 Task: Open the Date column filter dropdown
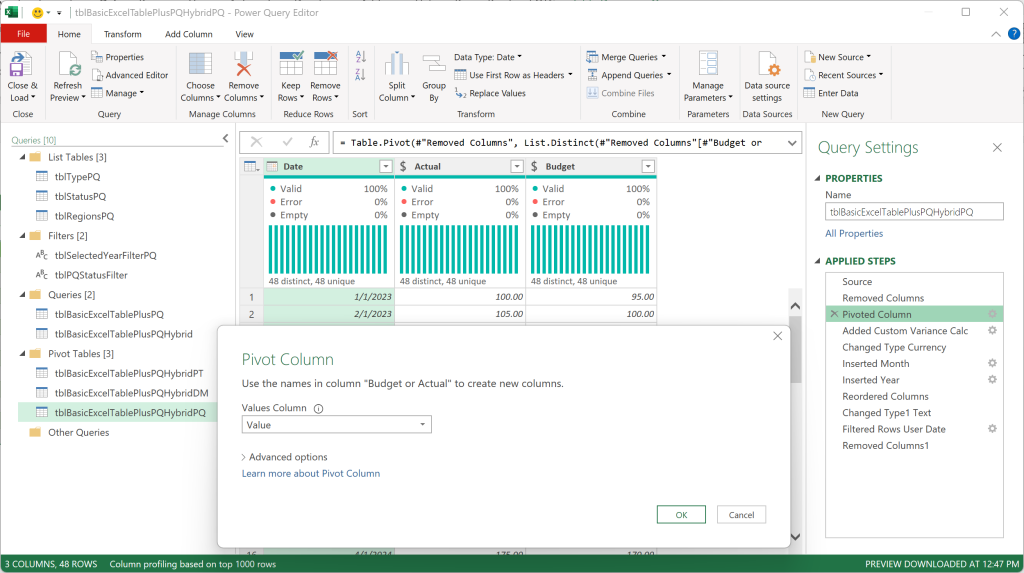pyautogui.click(x=385, y=167)
